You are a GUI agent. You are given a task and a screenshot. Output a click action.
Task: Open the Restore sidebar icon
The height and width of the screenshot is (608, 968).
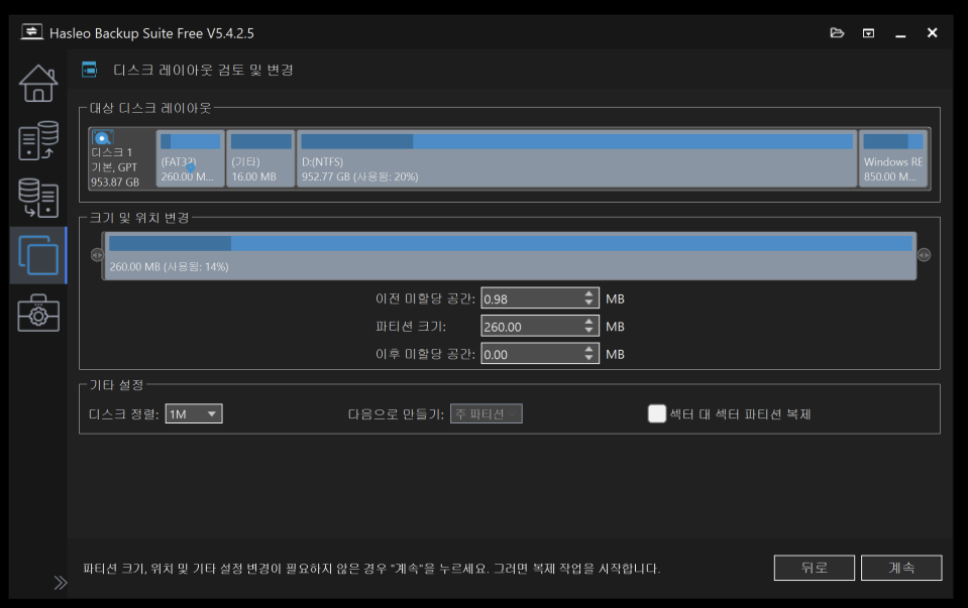pyautogui.click(x=38, y=198)
